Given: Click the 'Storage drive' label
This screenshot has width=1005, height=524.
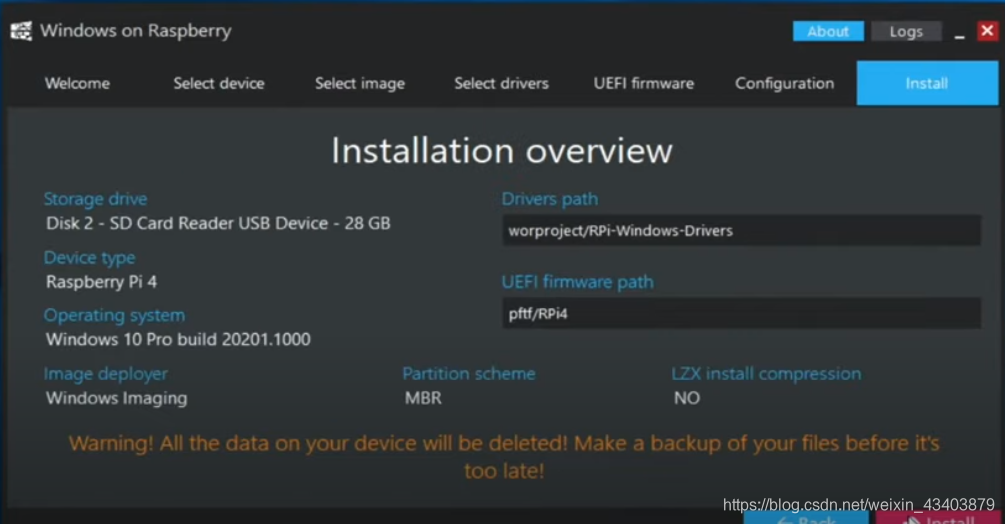Looking at the screenshot, I should point(96,199).
